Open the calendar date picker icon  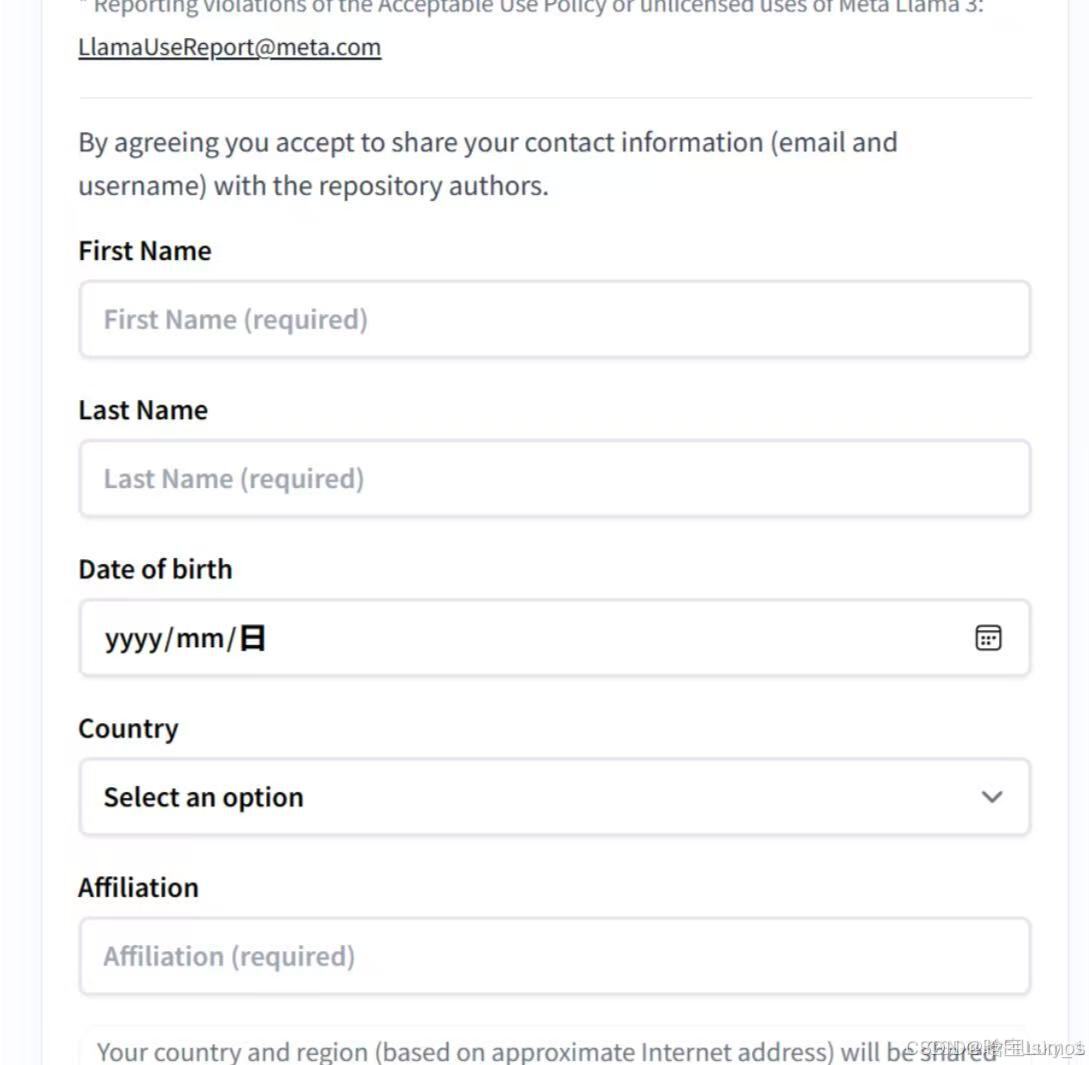click(x=988, y=638)
